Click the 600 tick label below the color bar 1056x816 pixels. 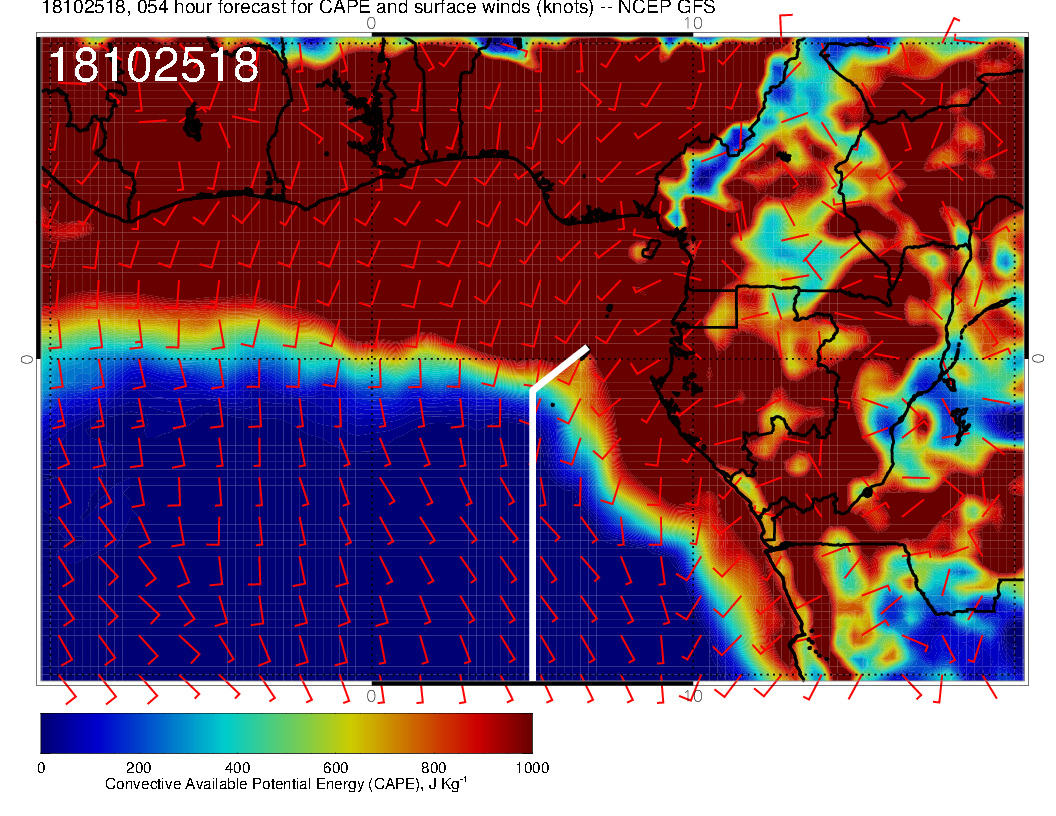click(x=335, y=768)
